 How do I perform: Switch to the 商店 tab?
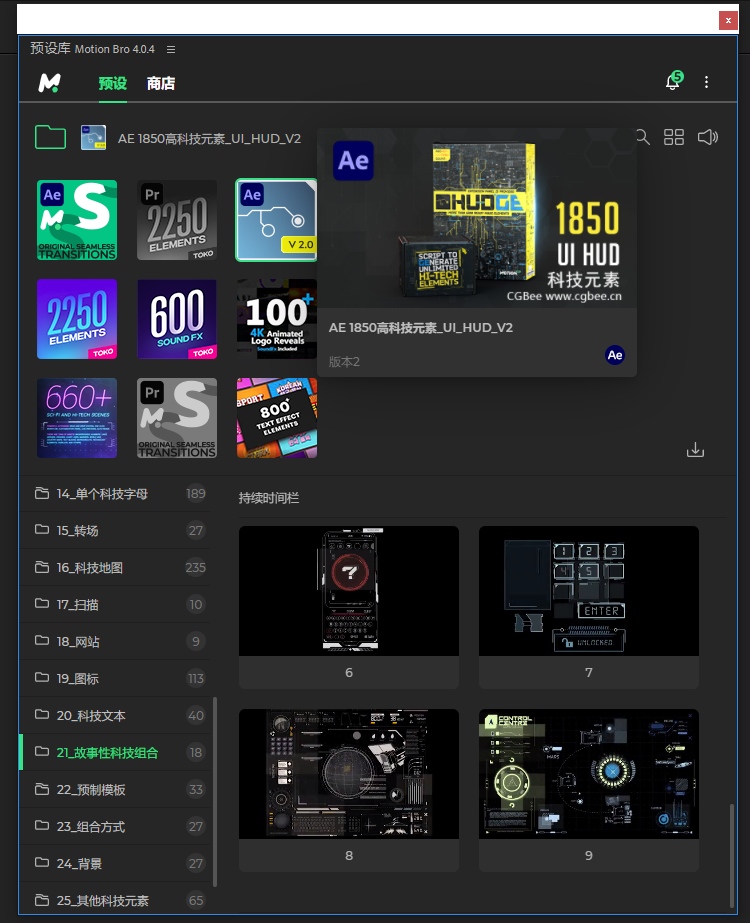(x=161, y=84)
